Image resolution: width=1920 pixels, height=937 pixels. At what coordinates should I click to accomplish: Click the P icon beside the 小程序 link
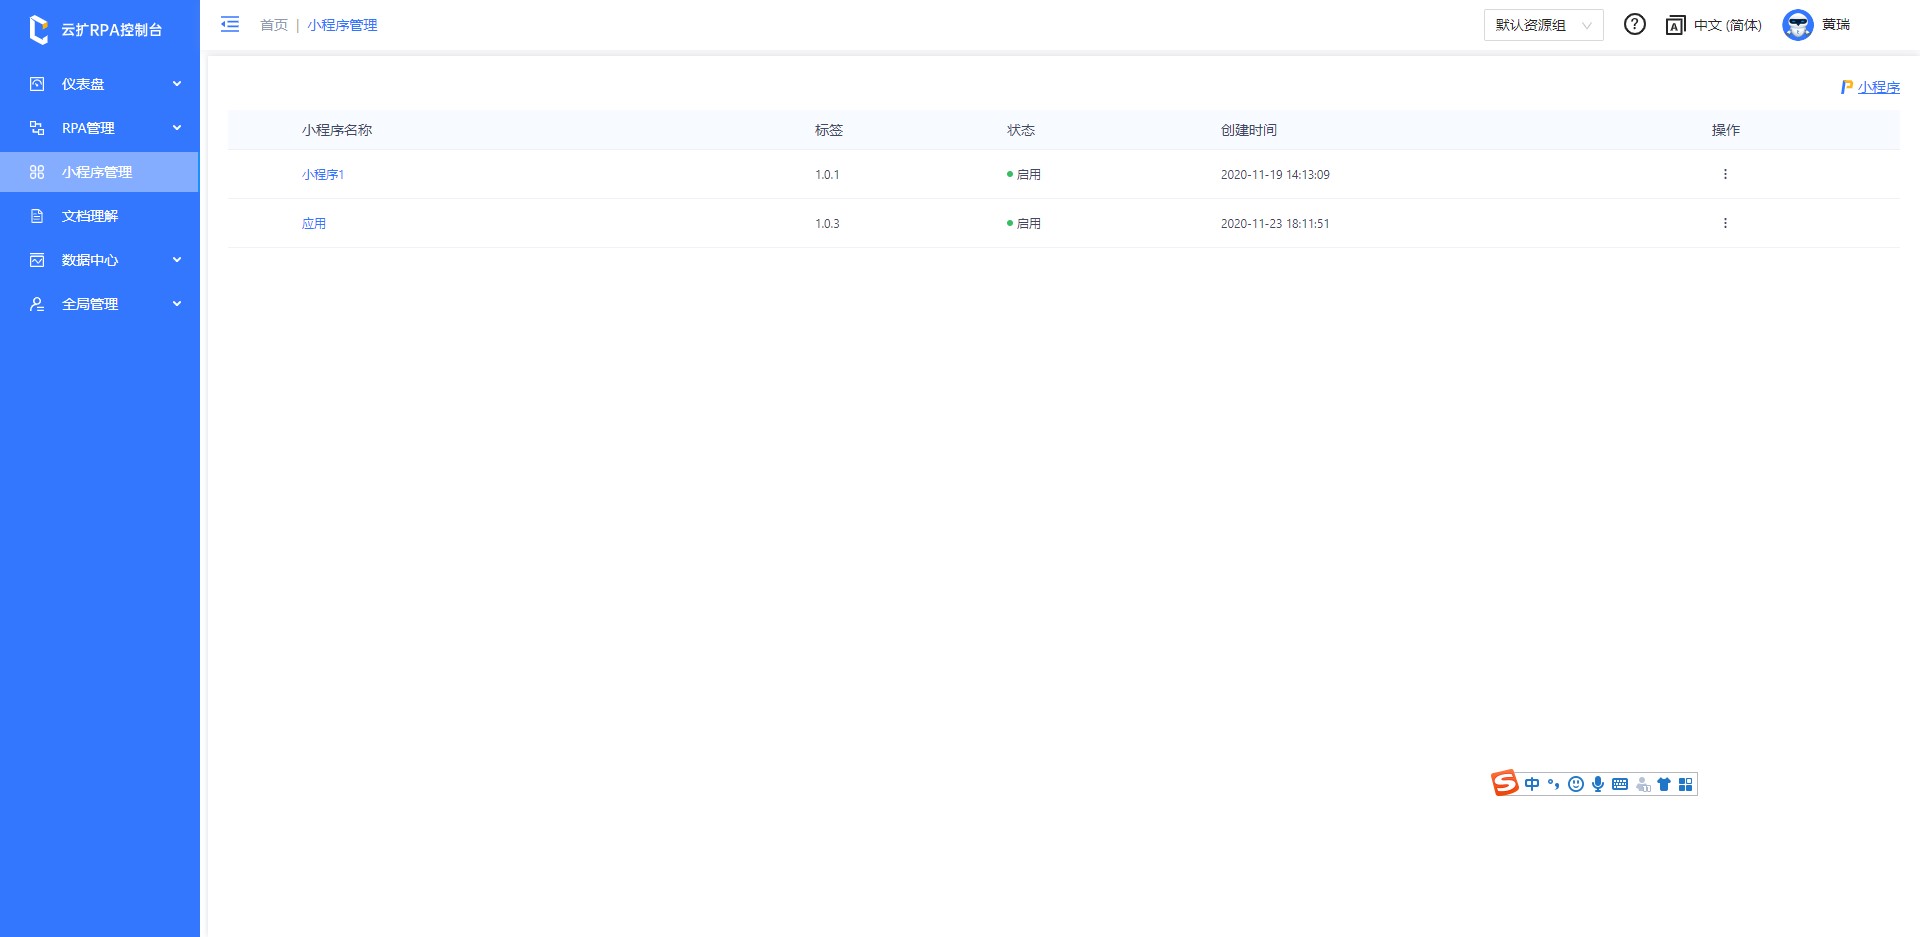(1846, 87)
